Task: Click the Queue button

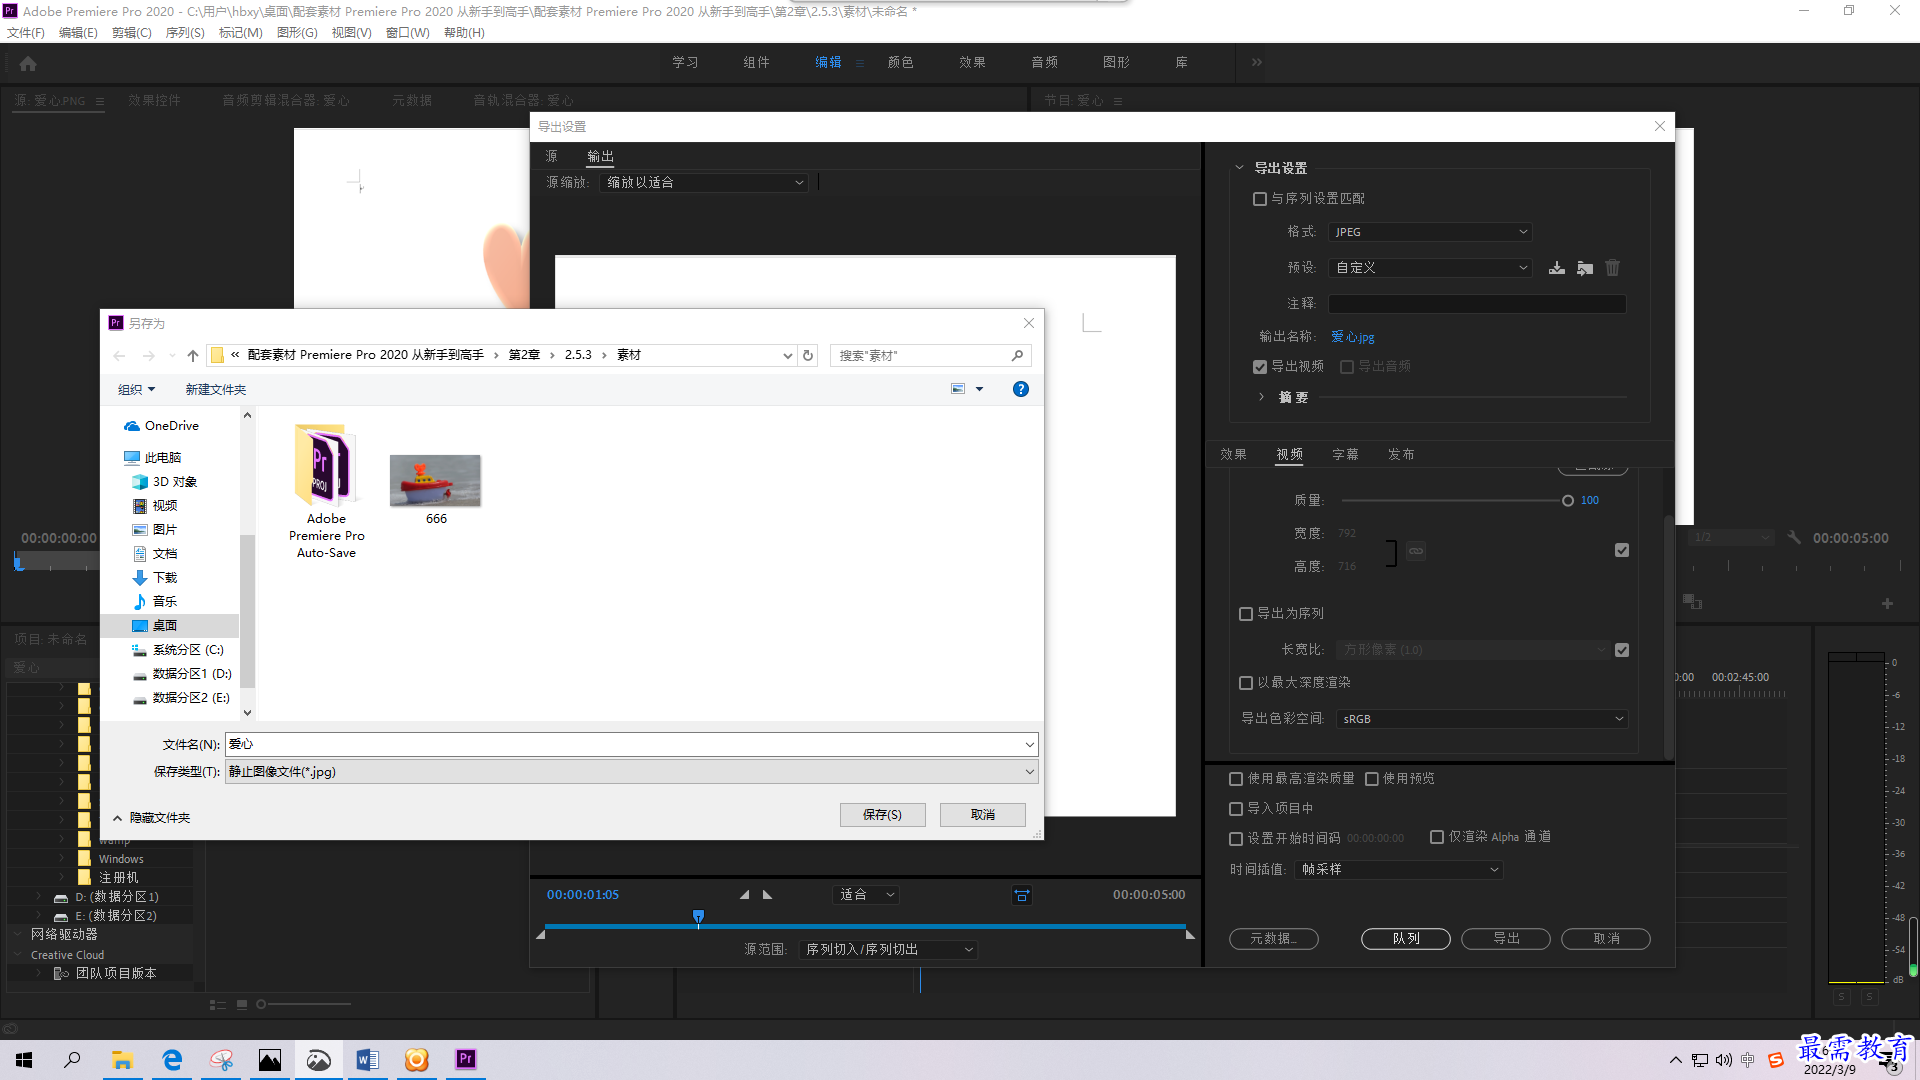Action: pos(1406,939)
